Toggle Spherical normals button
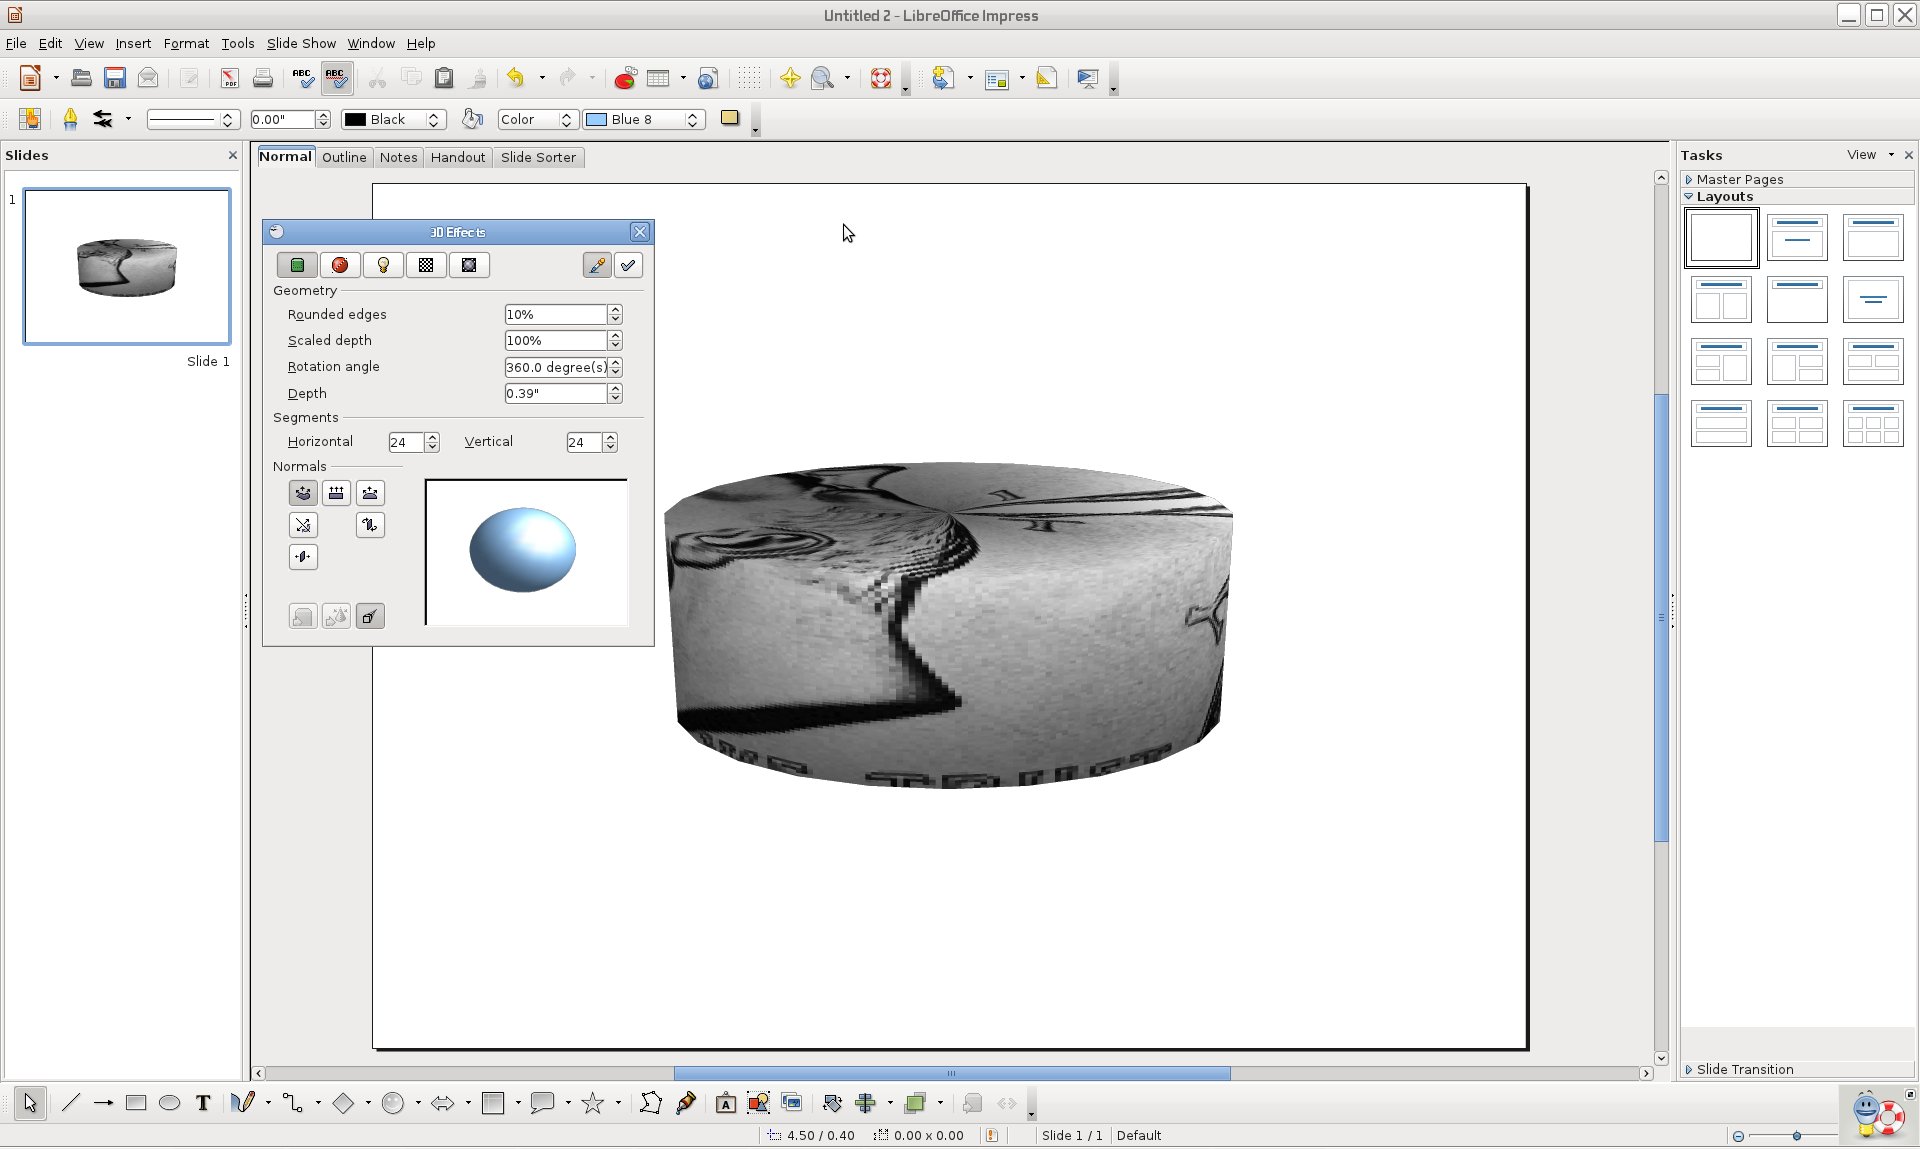Image resolution: width=1920 pixels, height=1149 pixels. [x=370, y=493]
